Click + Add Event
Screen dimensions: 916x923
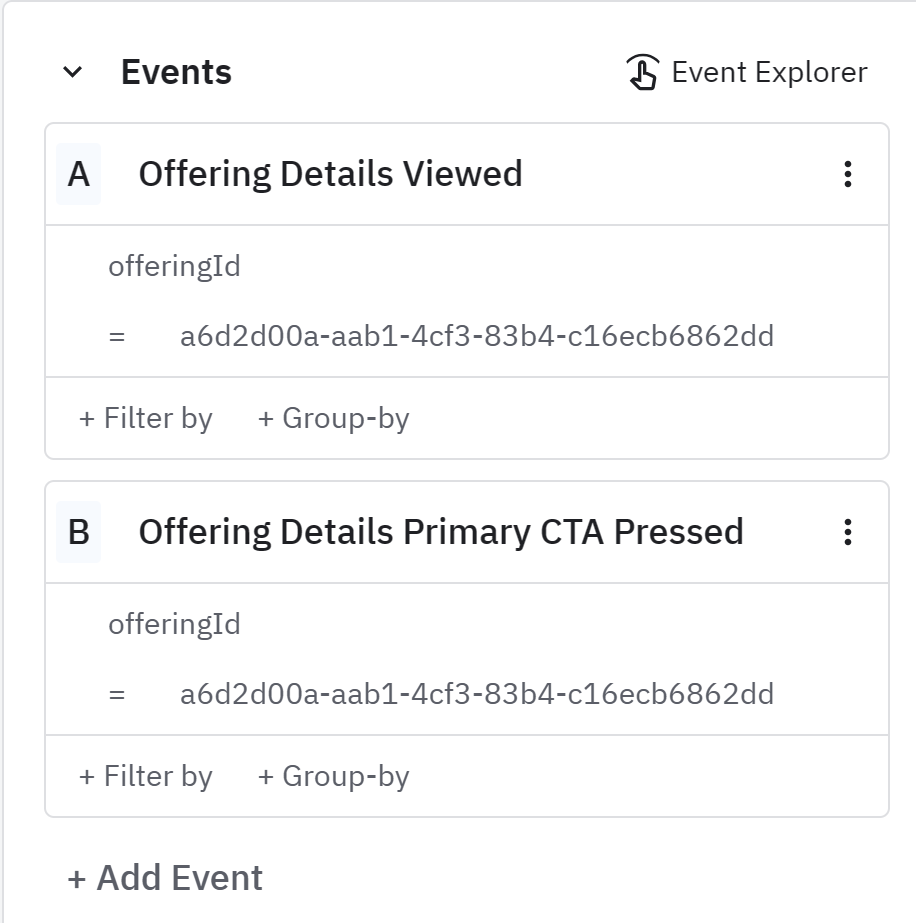pos(165,878)
